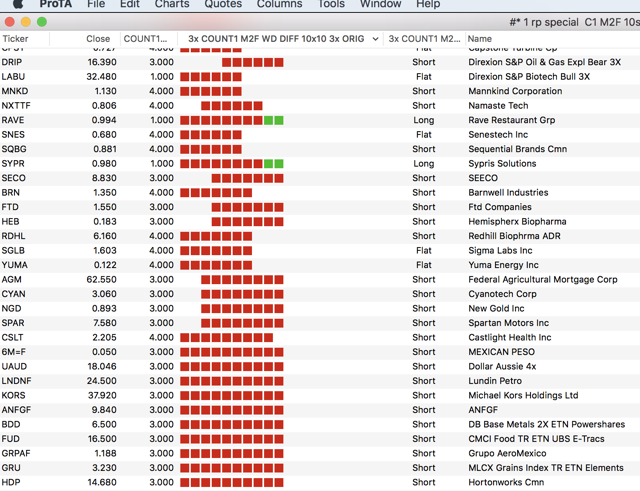Click close price 0.183 for HEB

point(104,222)
